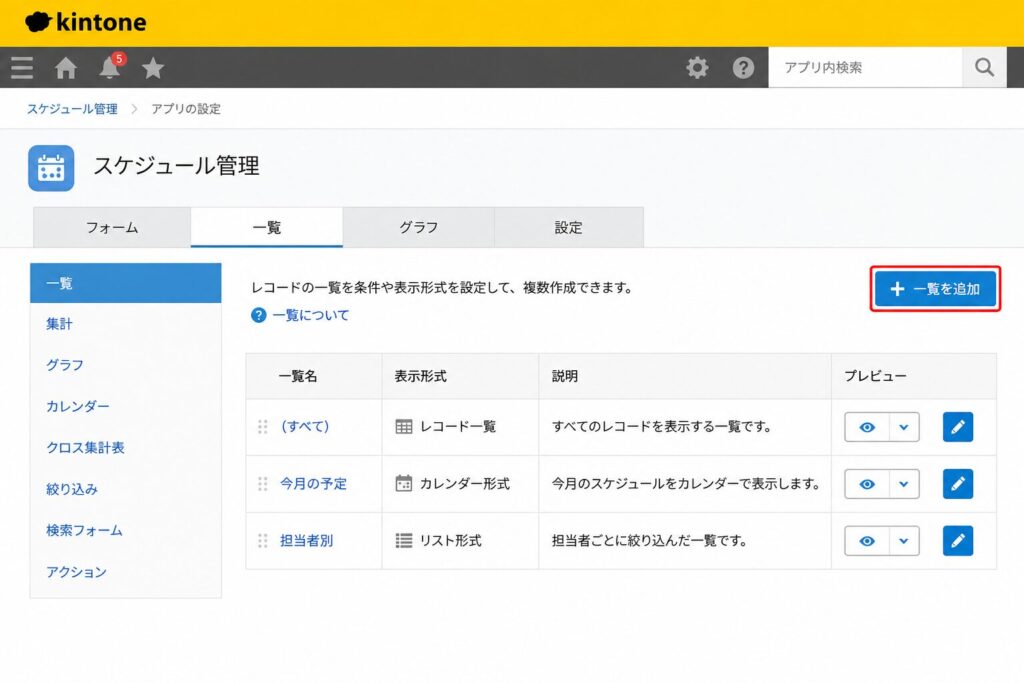Preview the 担当者別 view with eye icon

point(867,541)
